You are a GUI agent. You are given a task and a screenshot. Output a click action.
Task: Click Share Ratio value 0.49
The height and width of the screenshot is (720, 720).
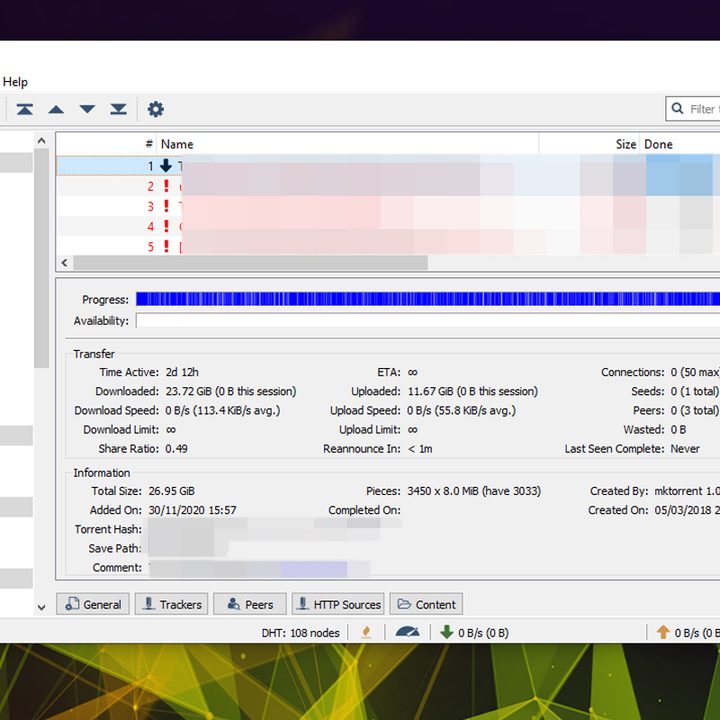pos(176,449)
